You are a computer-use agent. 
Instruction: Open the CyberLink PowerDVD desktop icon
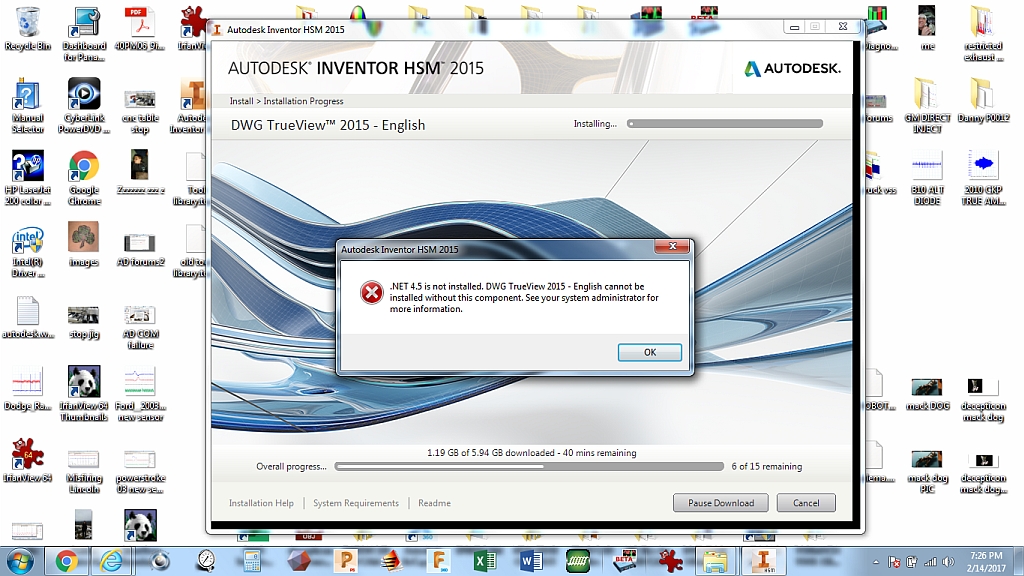(x=83, y=97)
